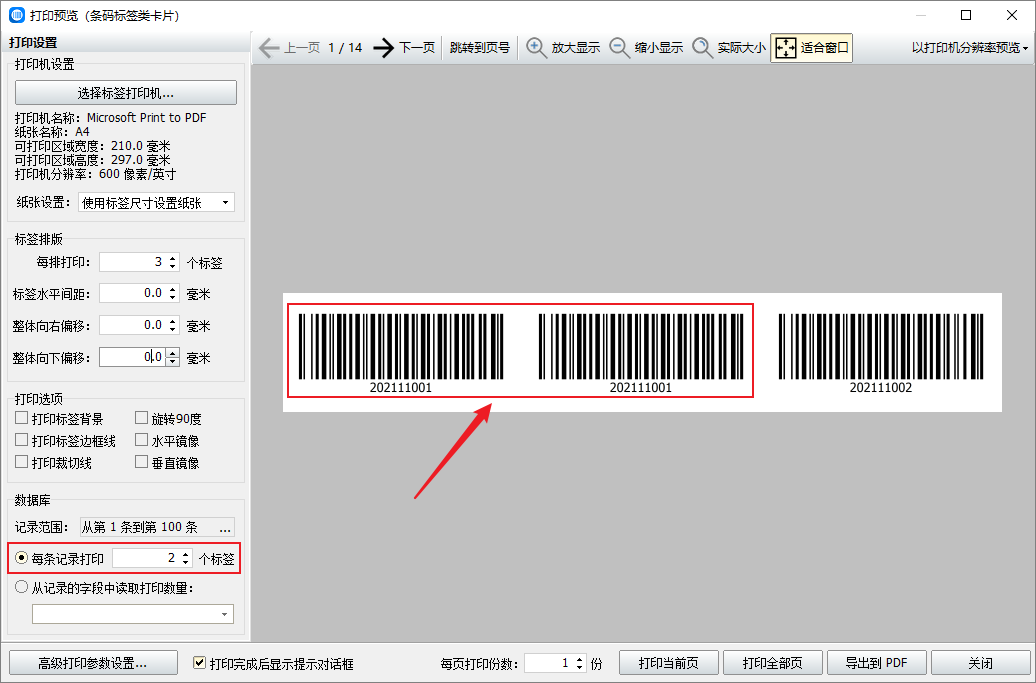This screenshot has width=1036, height=683.
Task: Uncheck show dialog after printing checkbox
Action: point(200,663)
